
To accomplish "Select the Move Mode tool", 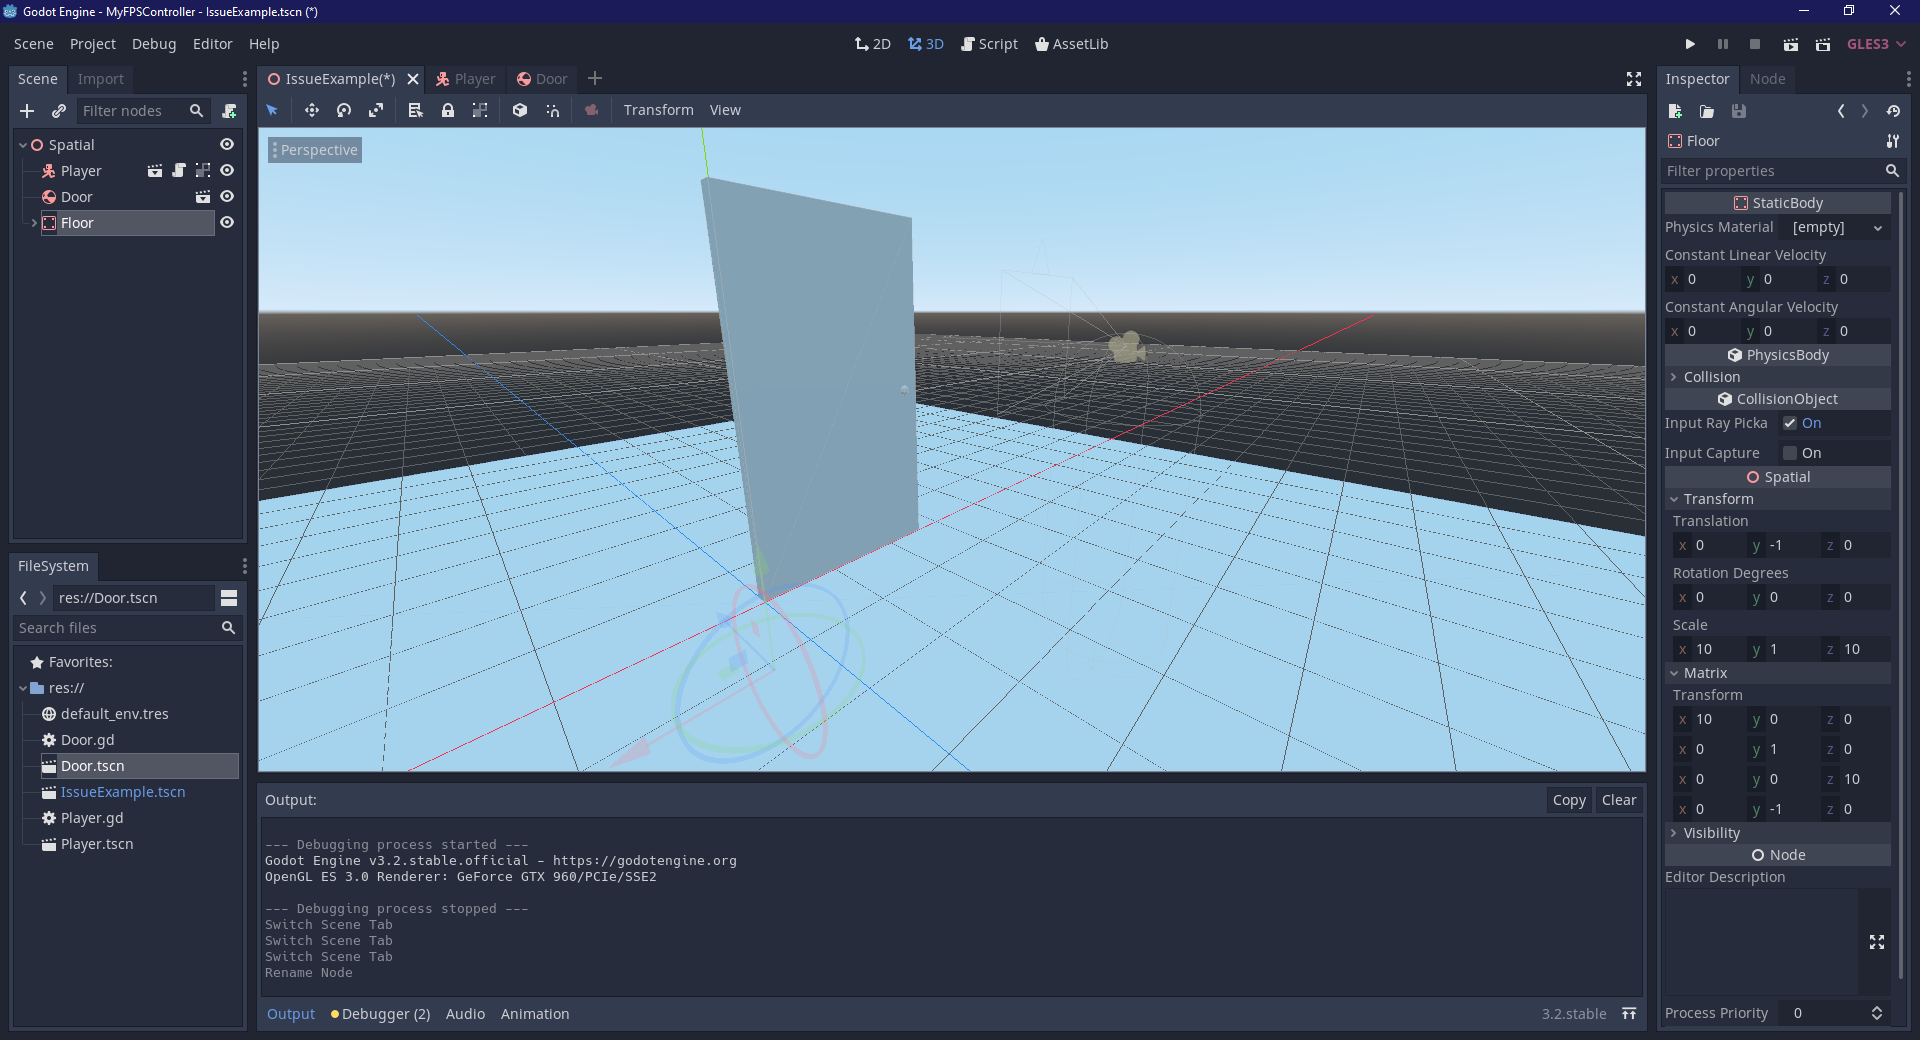I will pyautogui.click(x=312, y=110).
